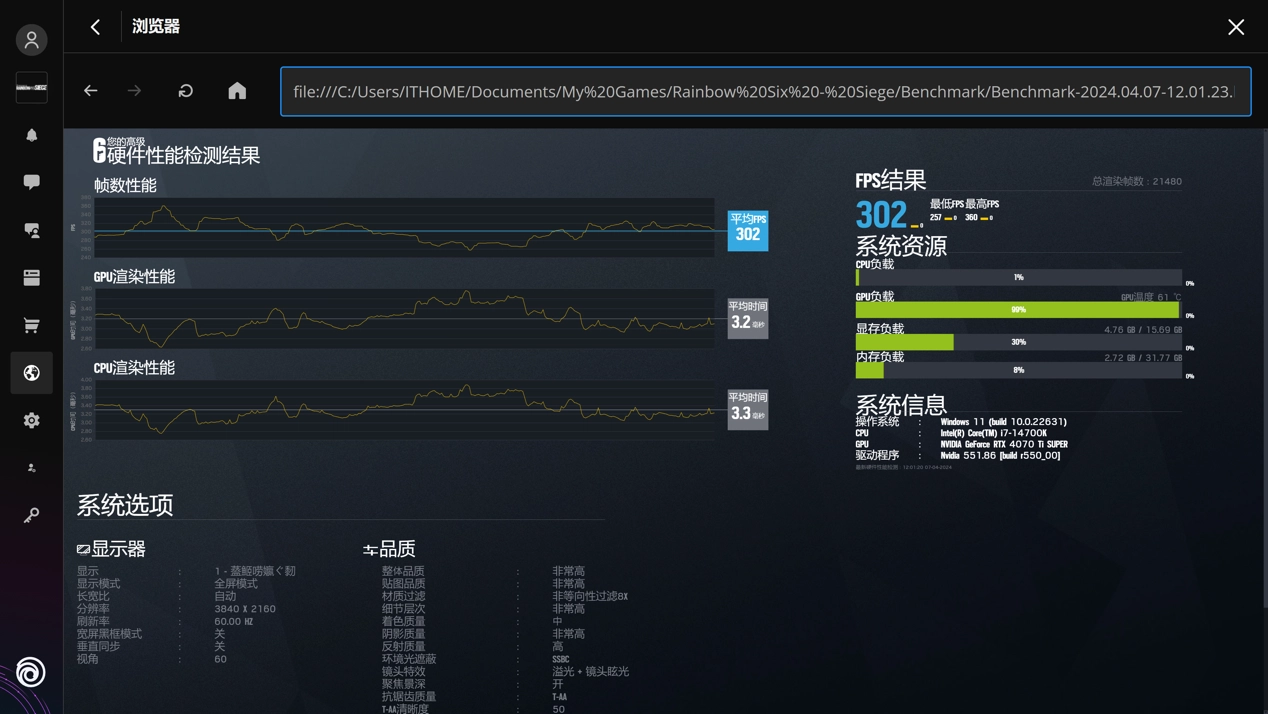Open the news card icon in sidebar
The width and height of the screenshot is (1268, 714).
[x=32, y=278]
